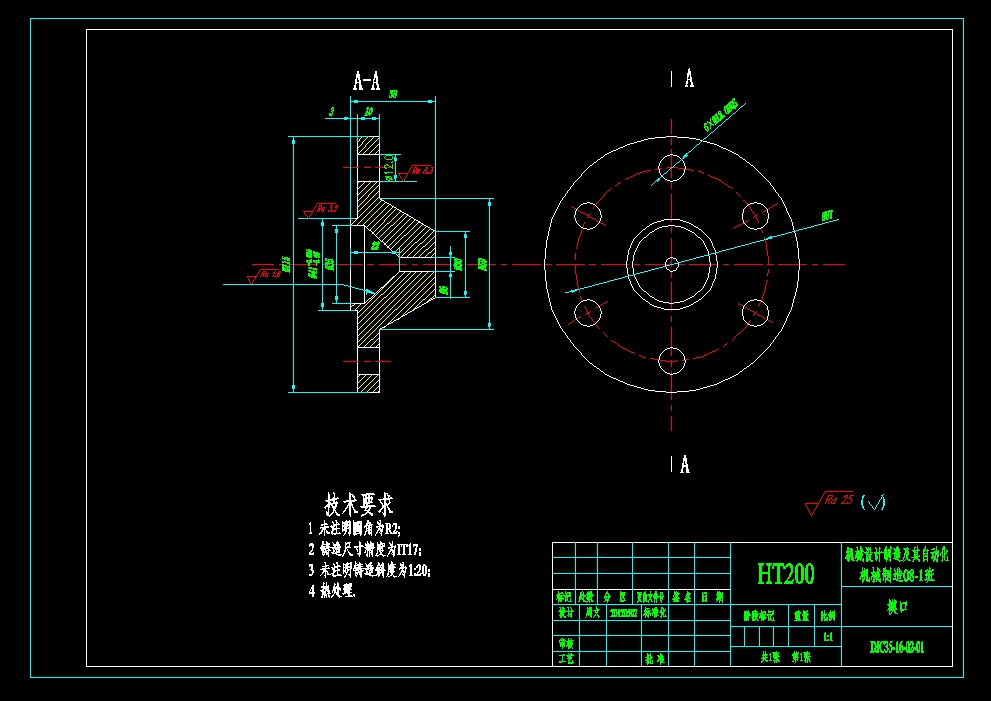The height and width of the screenshot is (701, 991).
Task: Select the Ra 25 general roughness symbol
Action: point(829,503)
